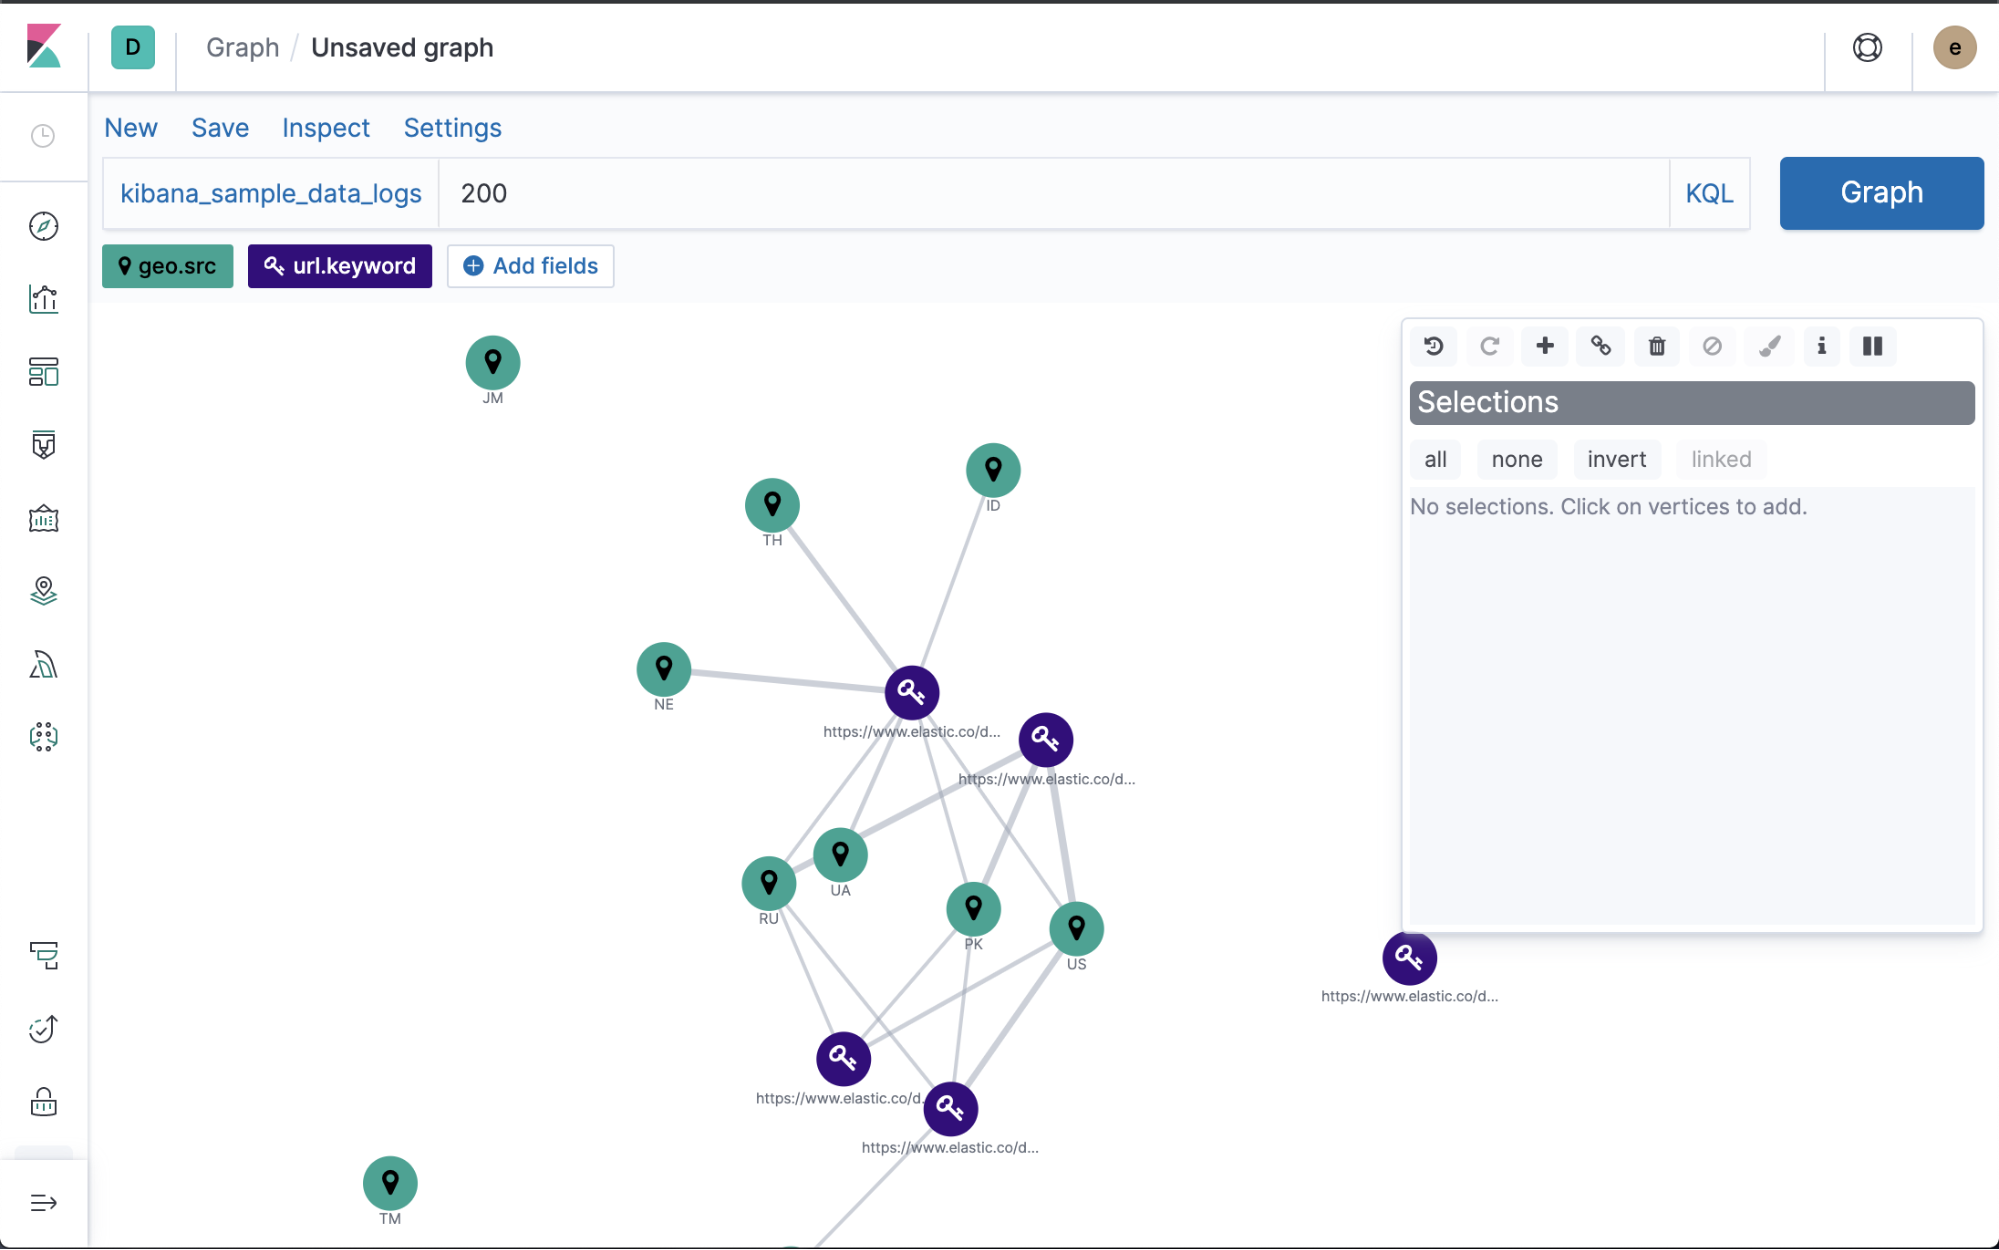Click the undo history icon
This screenshot has width=1999, height=1250.
(1436, 346)
